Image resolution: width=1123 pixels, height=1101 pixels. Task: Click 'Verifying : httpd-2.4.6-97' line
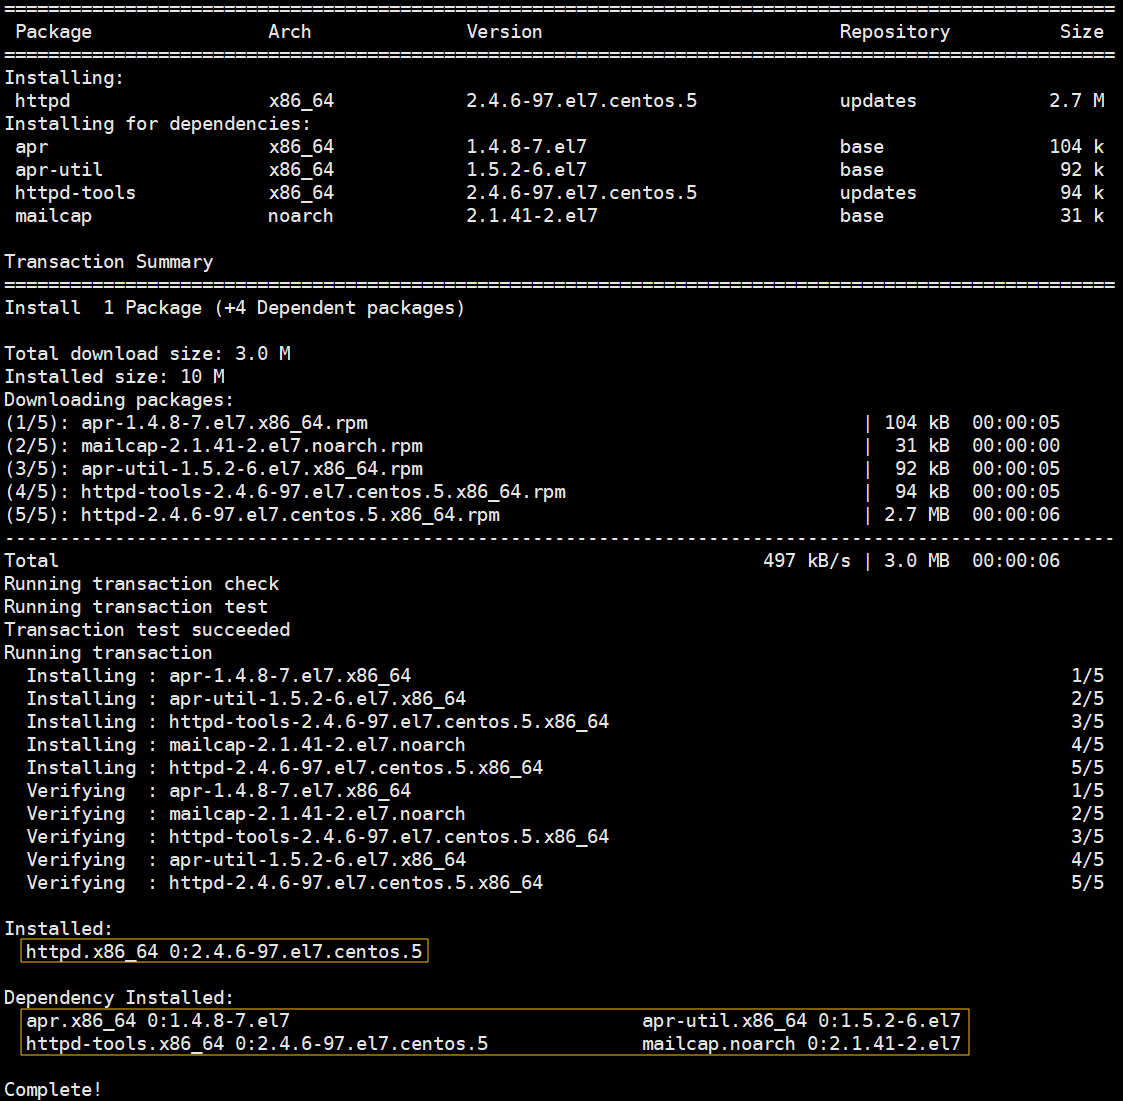click(285, 882)
